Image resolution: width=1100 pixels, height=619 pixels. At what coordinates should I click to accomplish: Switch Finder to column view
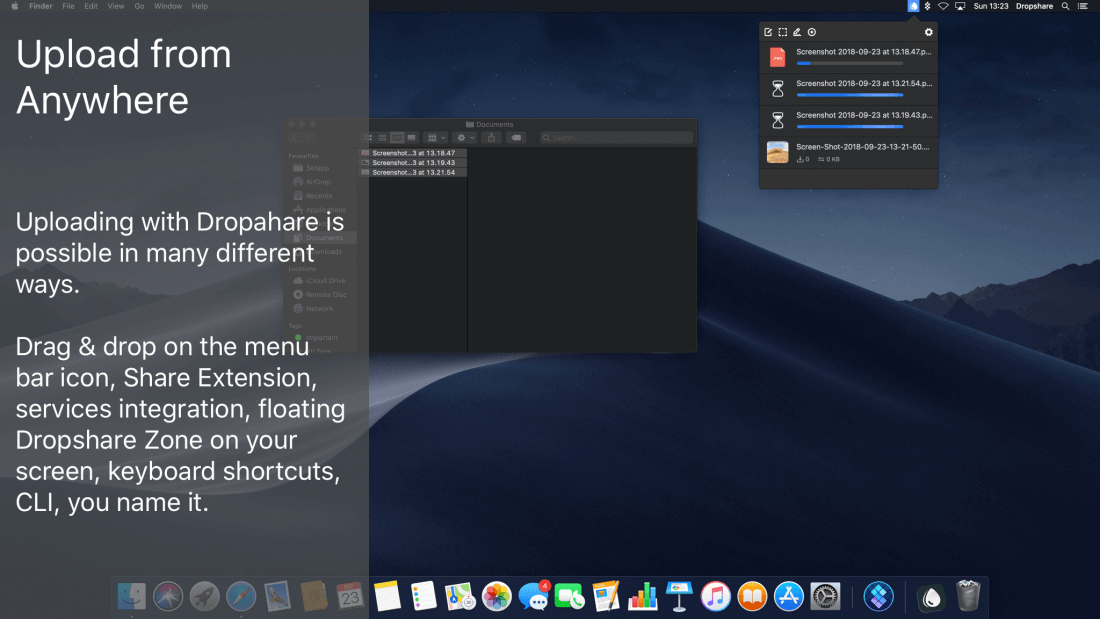(x=397, y=138)
